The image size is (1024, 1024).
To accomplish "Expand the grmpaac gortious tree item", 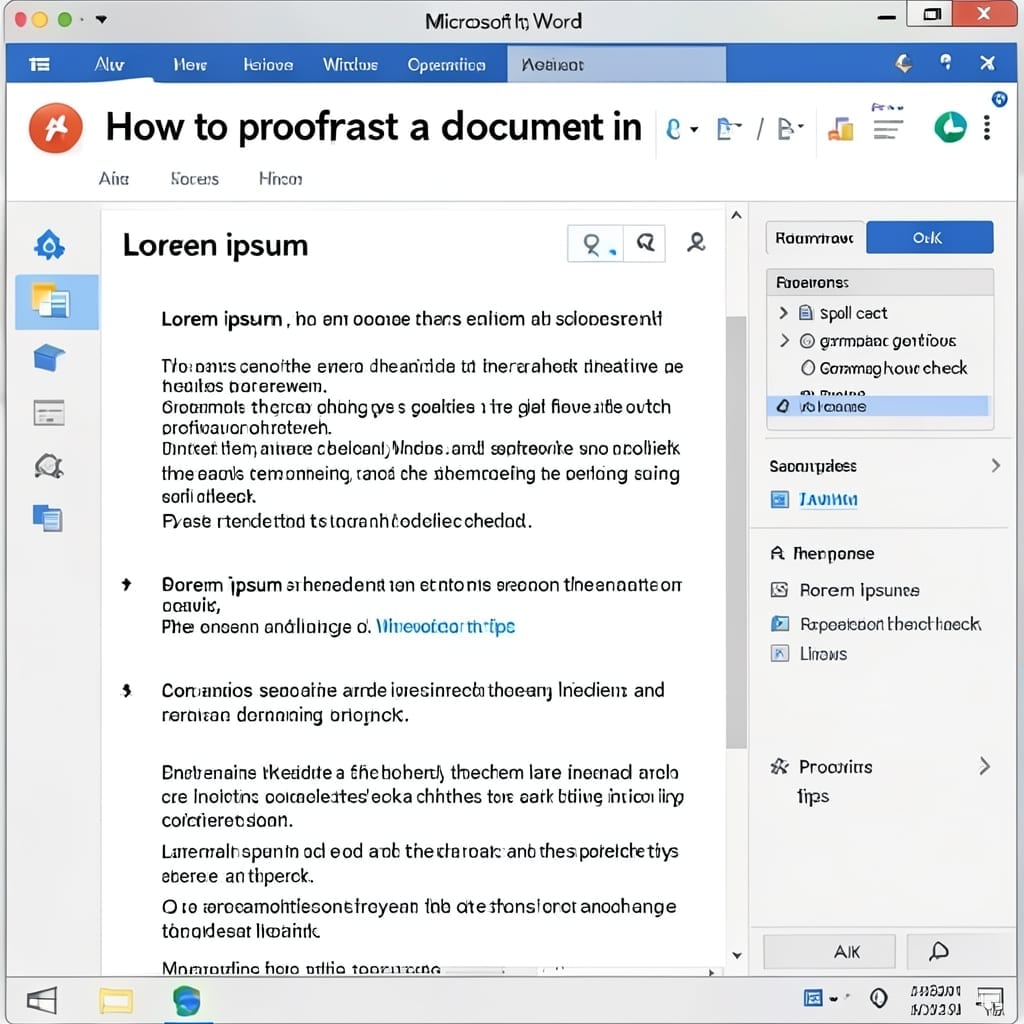I will click(784, 340).
